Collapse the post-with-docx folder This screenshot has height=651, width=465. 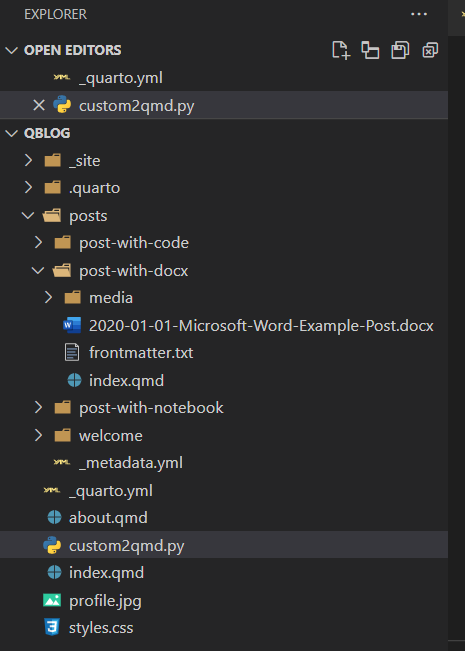click(38, 270)
